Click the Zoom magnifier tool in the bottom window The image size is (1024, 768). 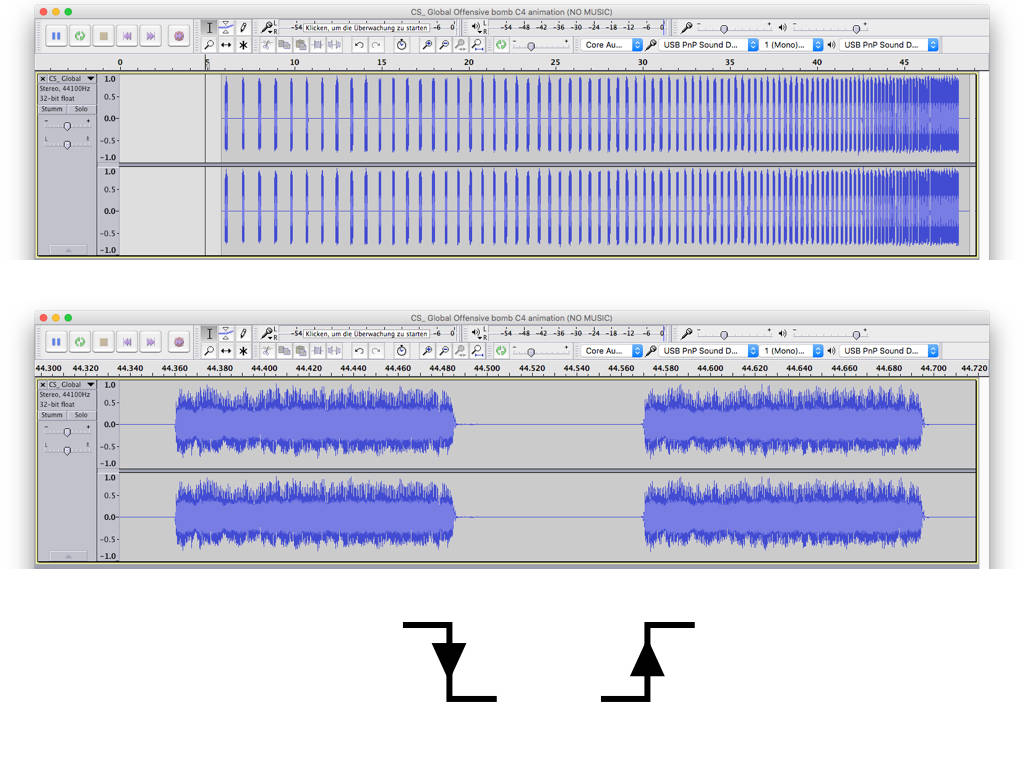tap(209, 351)
